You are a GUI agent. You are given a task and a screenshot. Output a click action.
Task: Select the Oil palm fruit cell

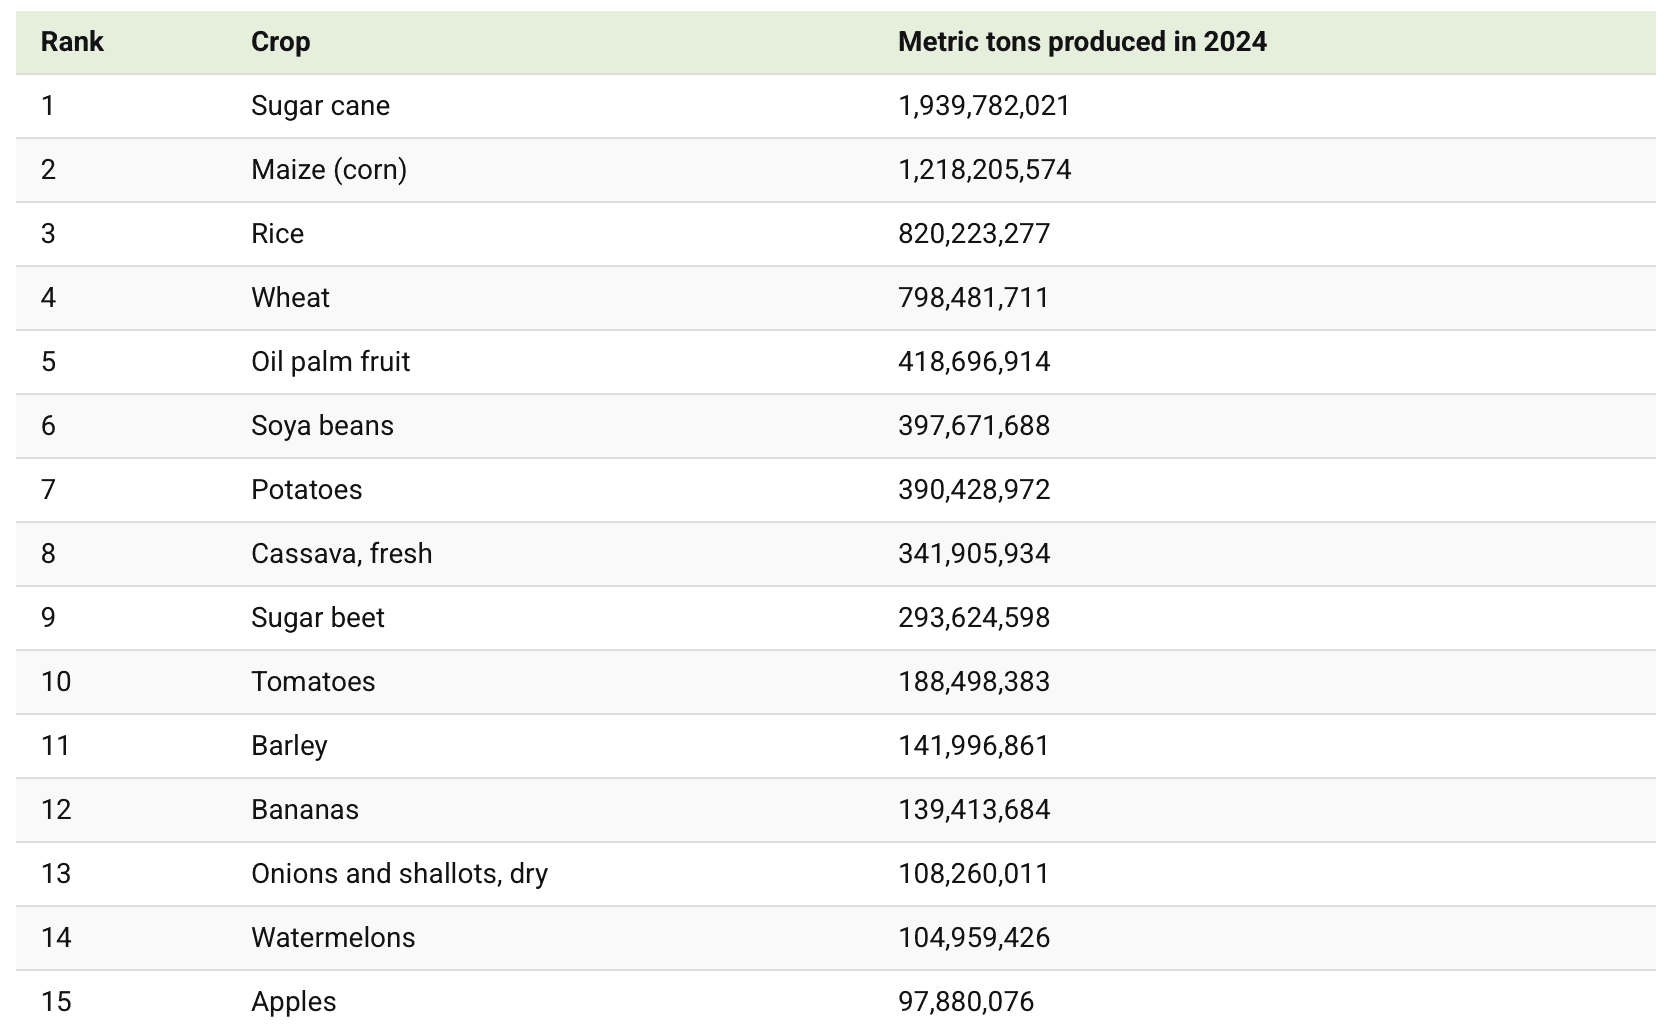click(330, 362)
